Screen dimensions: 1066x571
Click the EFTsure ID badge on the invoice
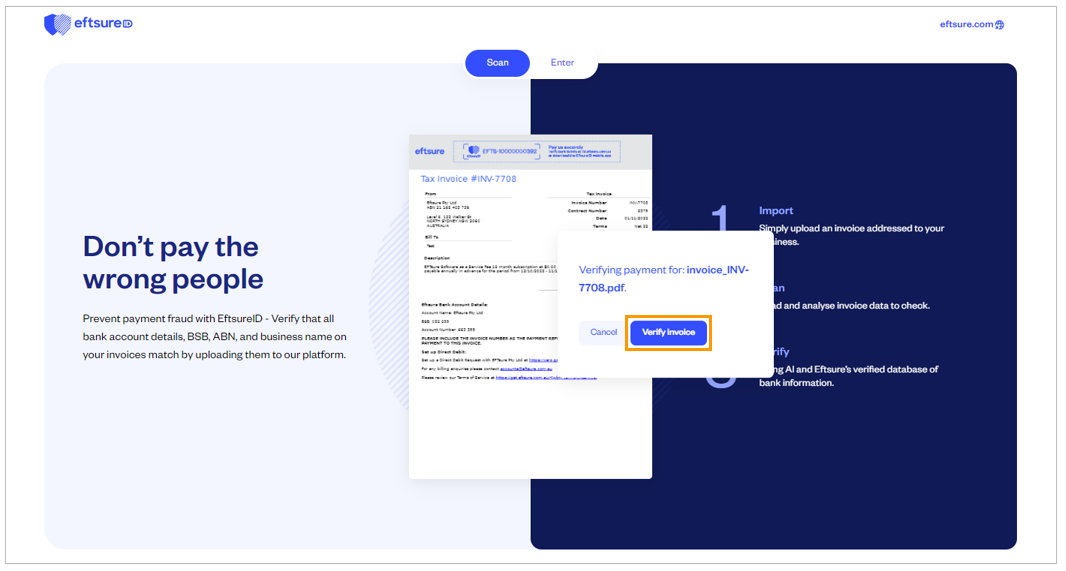[502, 151]
